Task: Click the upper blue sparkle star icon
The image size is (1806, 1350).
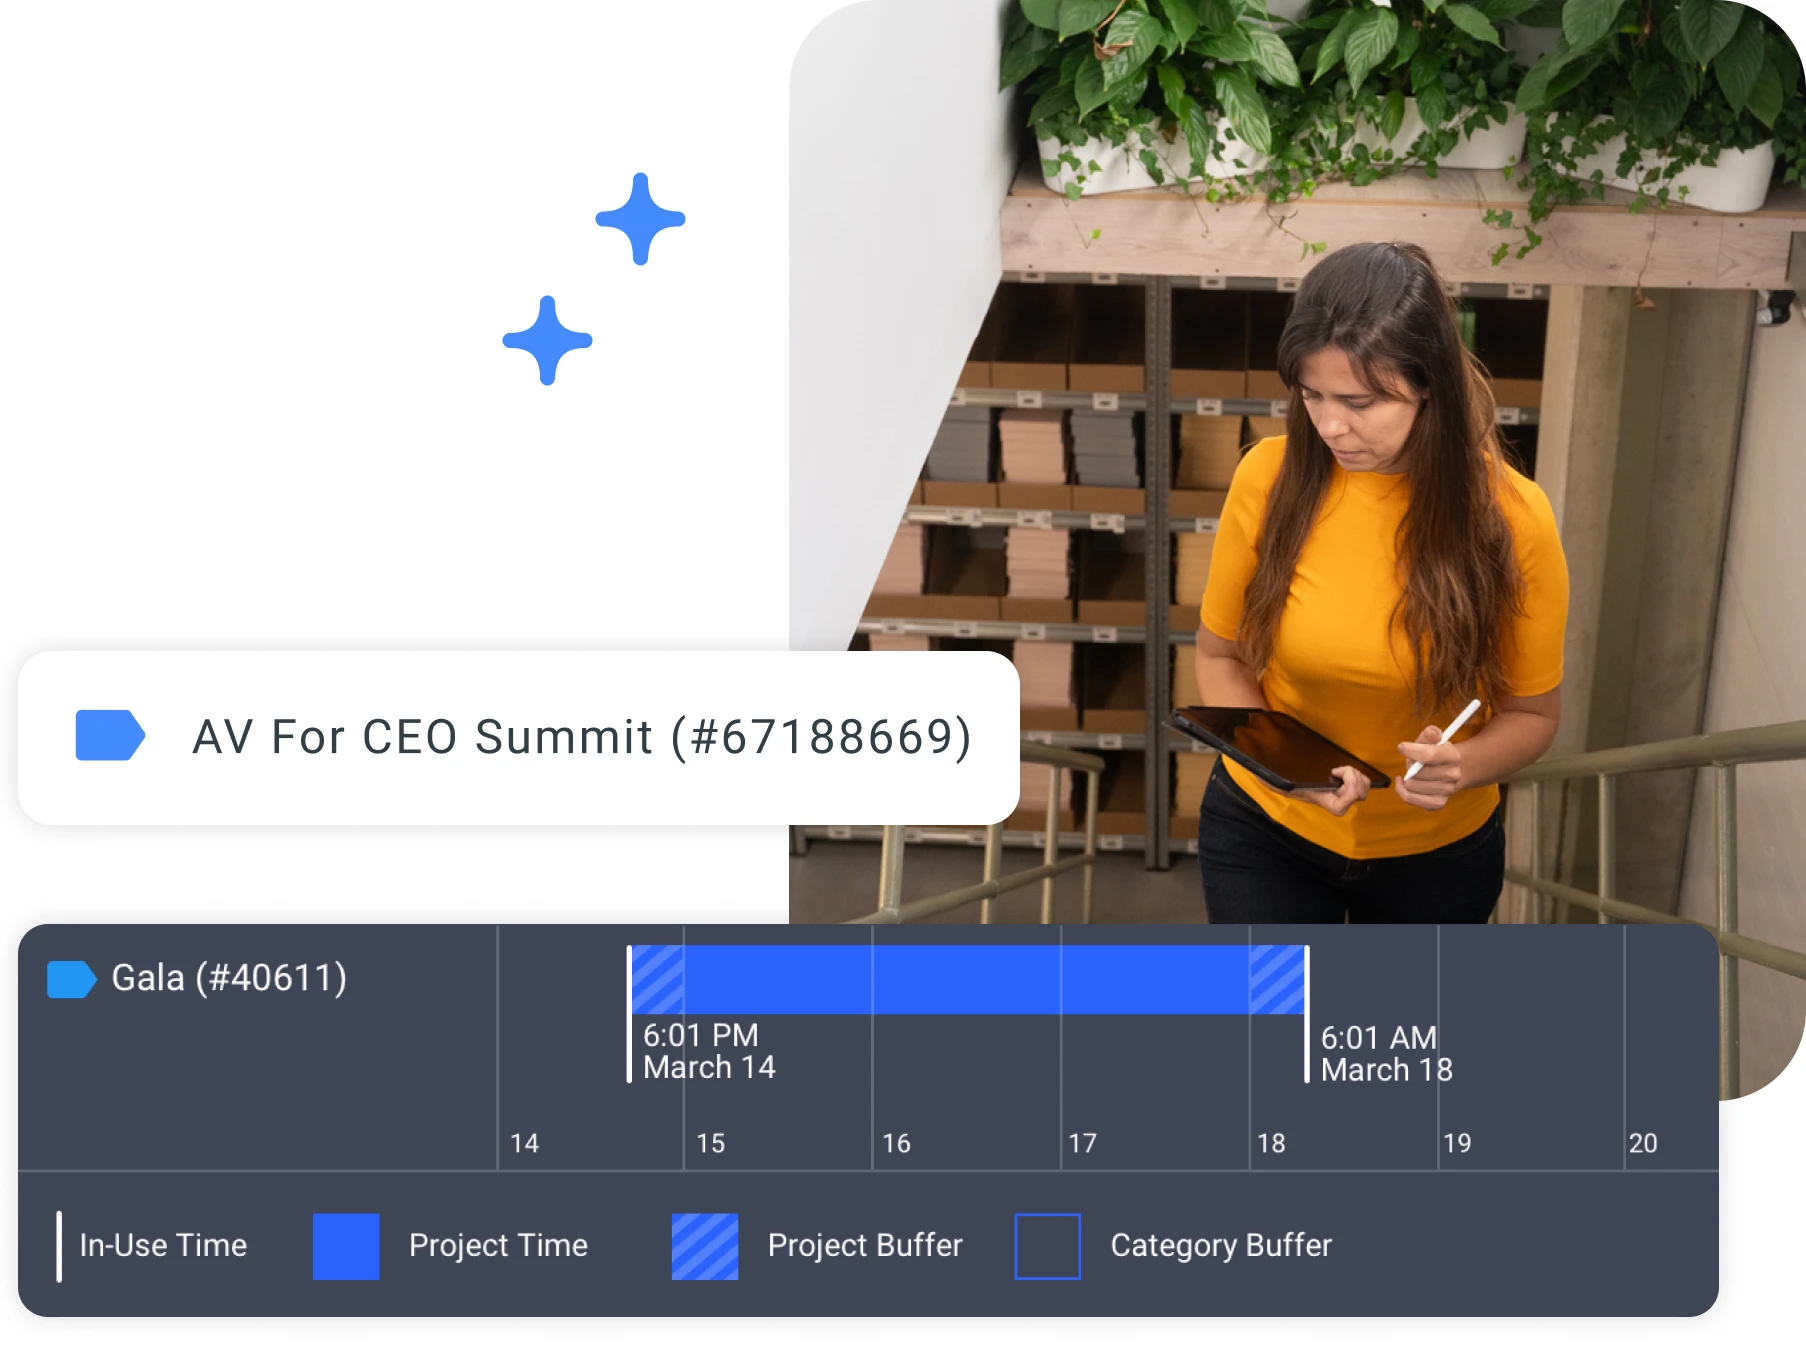Action: click(640, 219)
